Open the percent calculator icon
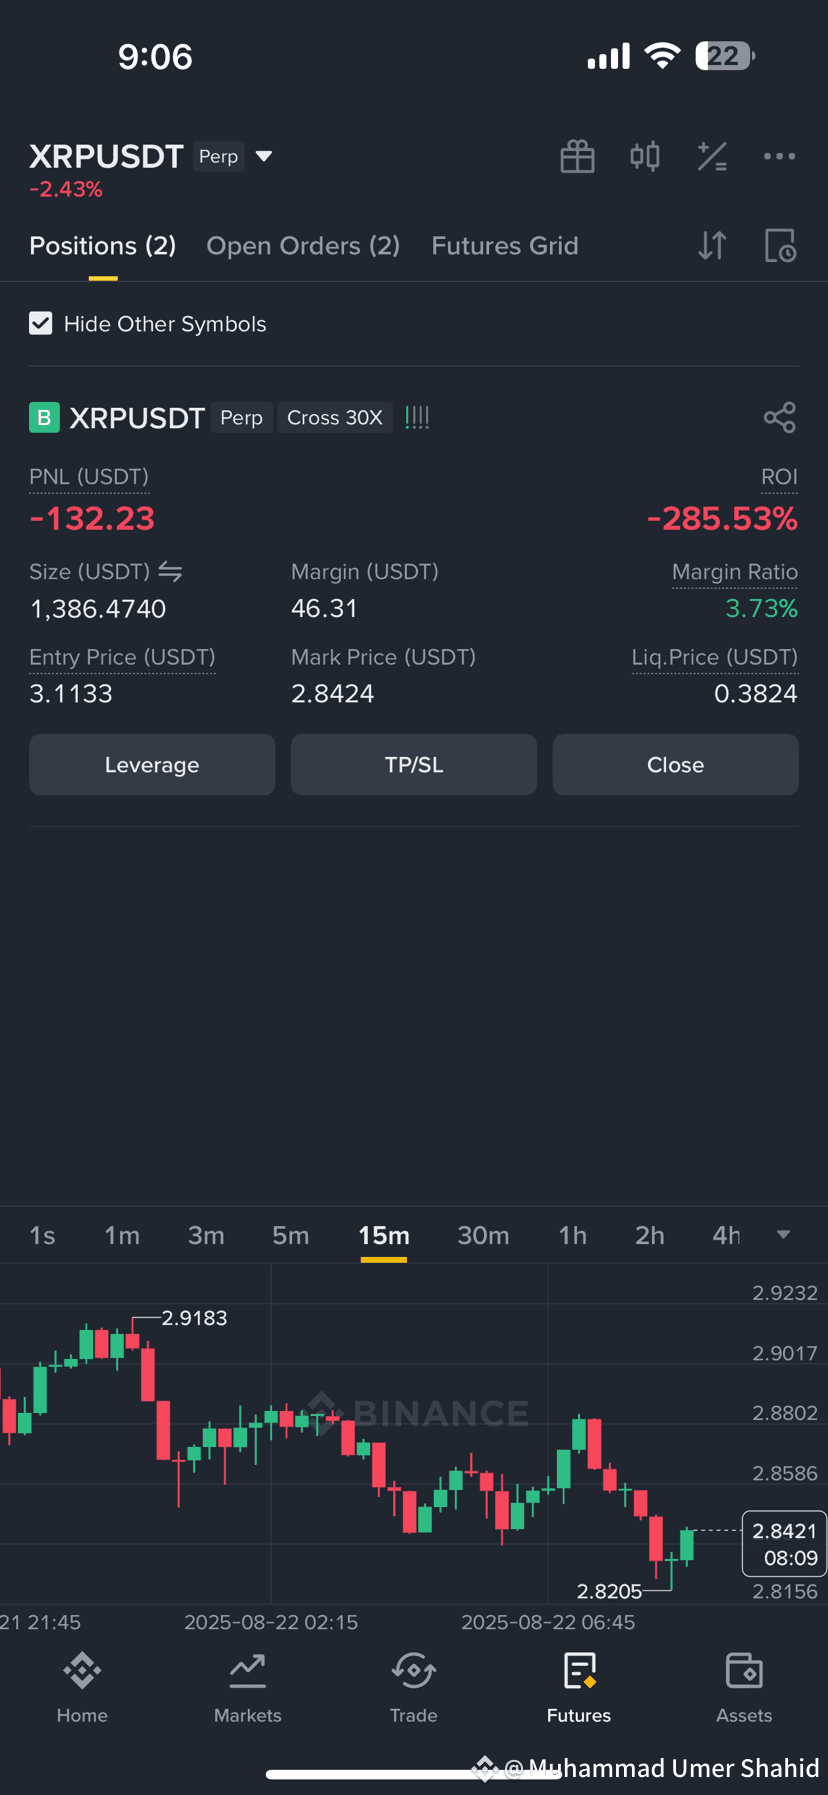The image size is (828, 1795). pos(712,156)
